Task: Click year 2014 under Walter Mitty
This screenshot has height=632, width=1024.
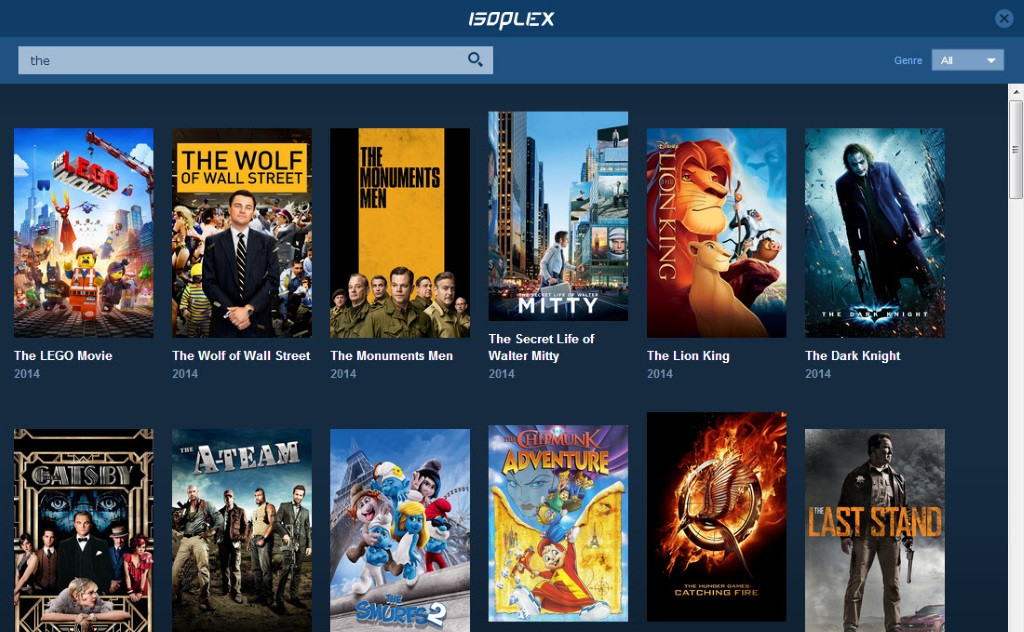Action: [502, 373]
